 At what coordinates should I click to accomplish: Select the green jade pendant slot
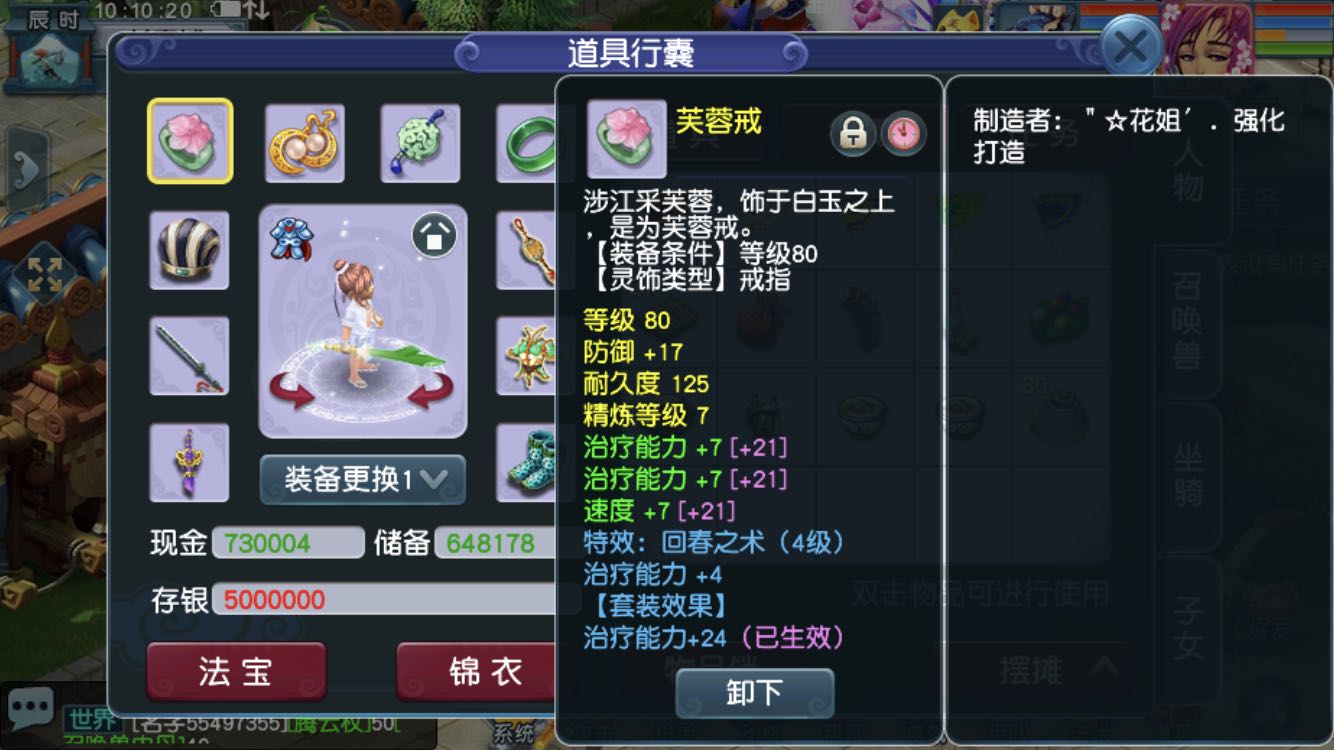pyautogui.click(x=420, y=143)
